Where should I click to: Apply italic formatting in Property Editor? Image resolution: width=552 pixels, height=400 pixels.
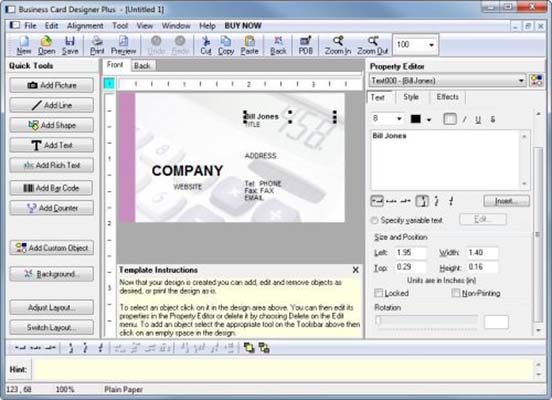465,119
